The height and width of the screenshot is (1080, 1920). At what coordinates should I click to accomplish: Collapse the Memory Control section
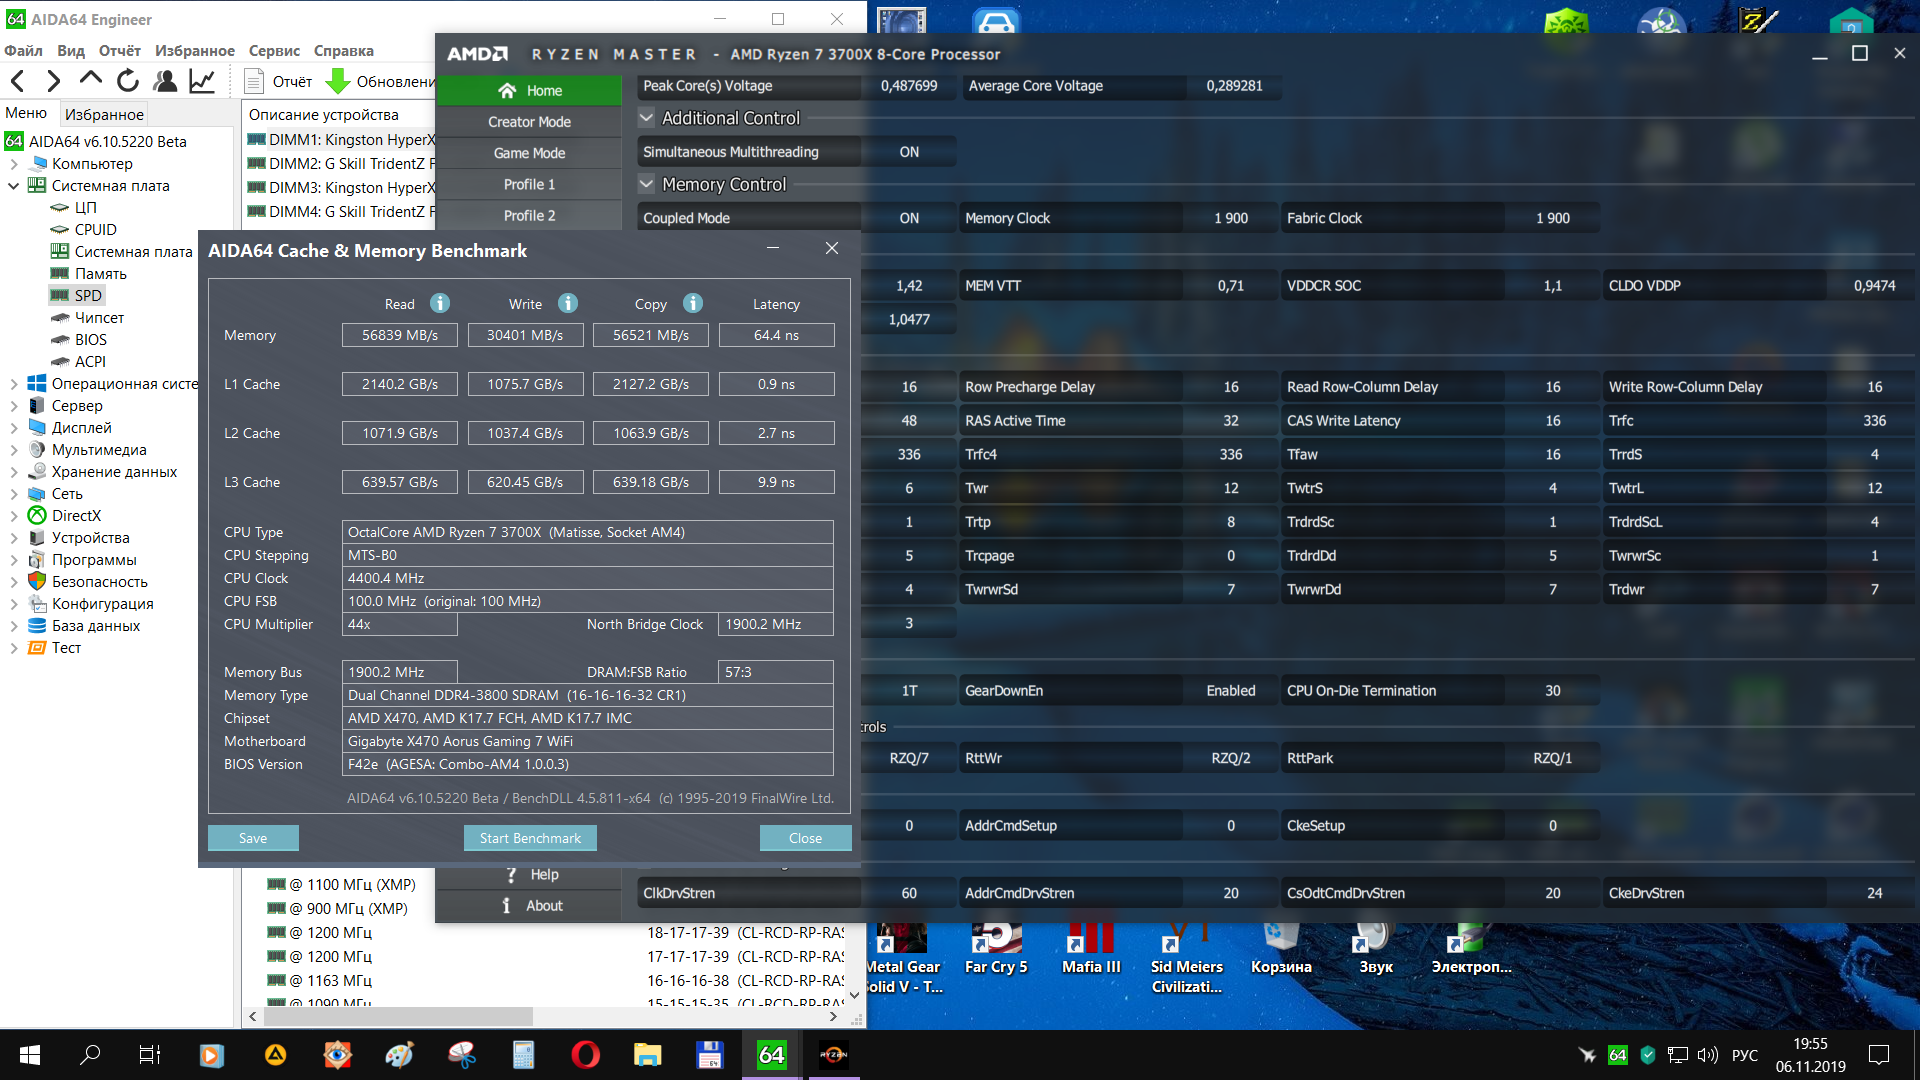click(647, 184)
